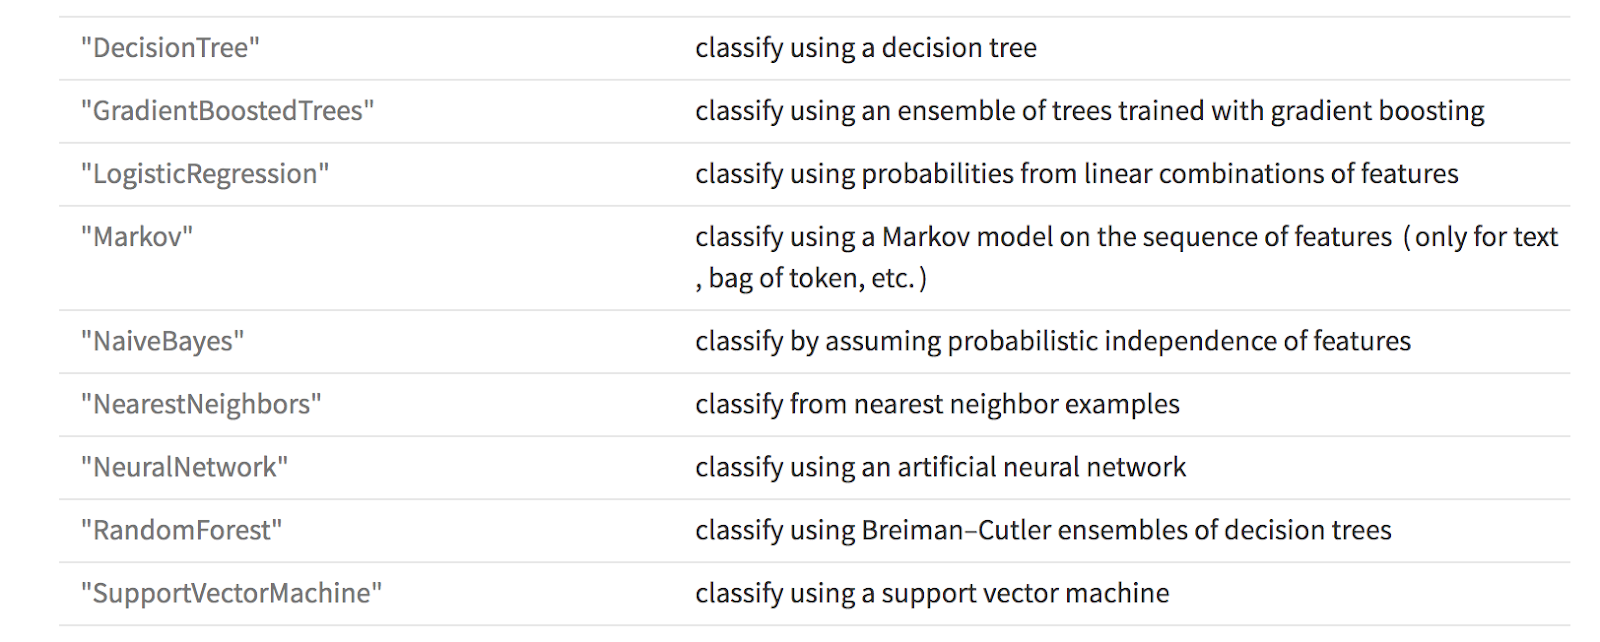The width and height of the screenshot is (1600, 642).
Task: Select the "SupportVectorMachine" entry
Action: (231, 593)
